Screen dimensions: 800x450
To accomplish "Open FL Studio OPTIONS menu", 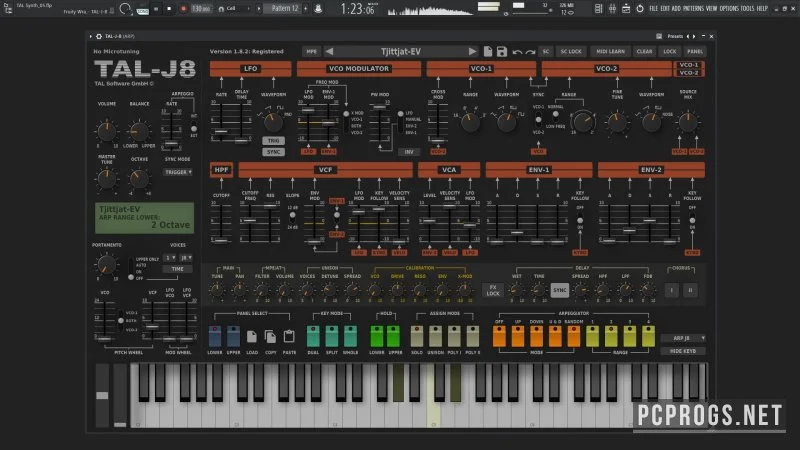I will click(729, 9).
